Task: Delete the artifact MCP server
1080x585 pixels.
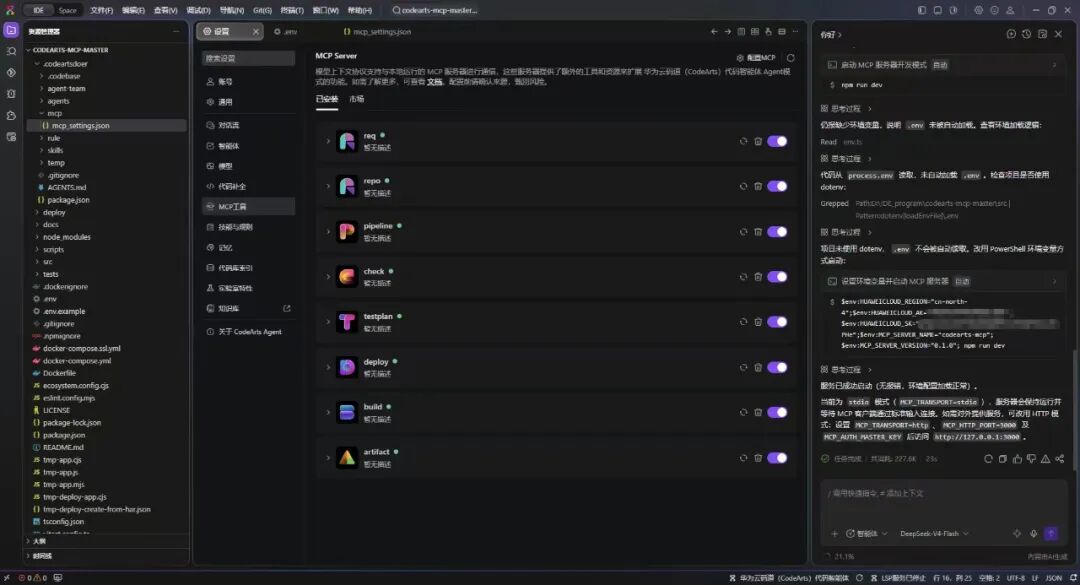Action: pyautogui.click(x=758, y=458)
